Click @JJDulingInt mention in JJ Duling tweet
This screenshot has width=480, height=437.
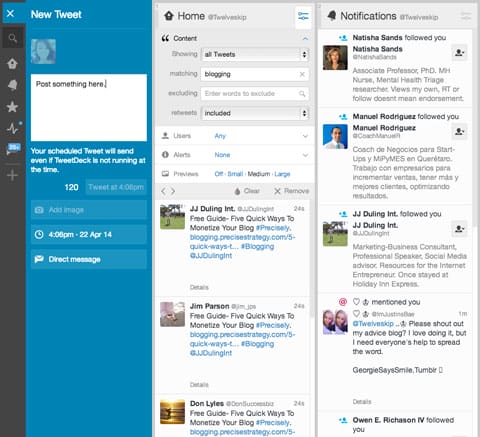pyautogui.click(x=211, y=256)
